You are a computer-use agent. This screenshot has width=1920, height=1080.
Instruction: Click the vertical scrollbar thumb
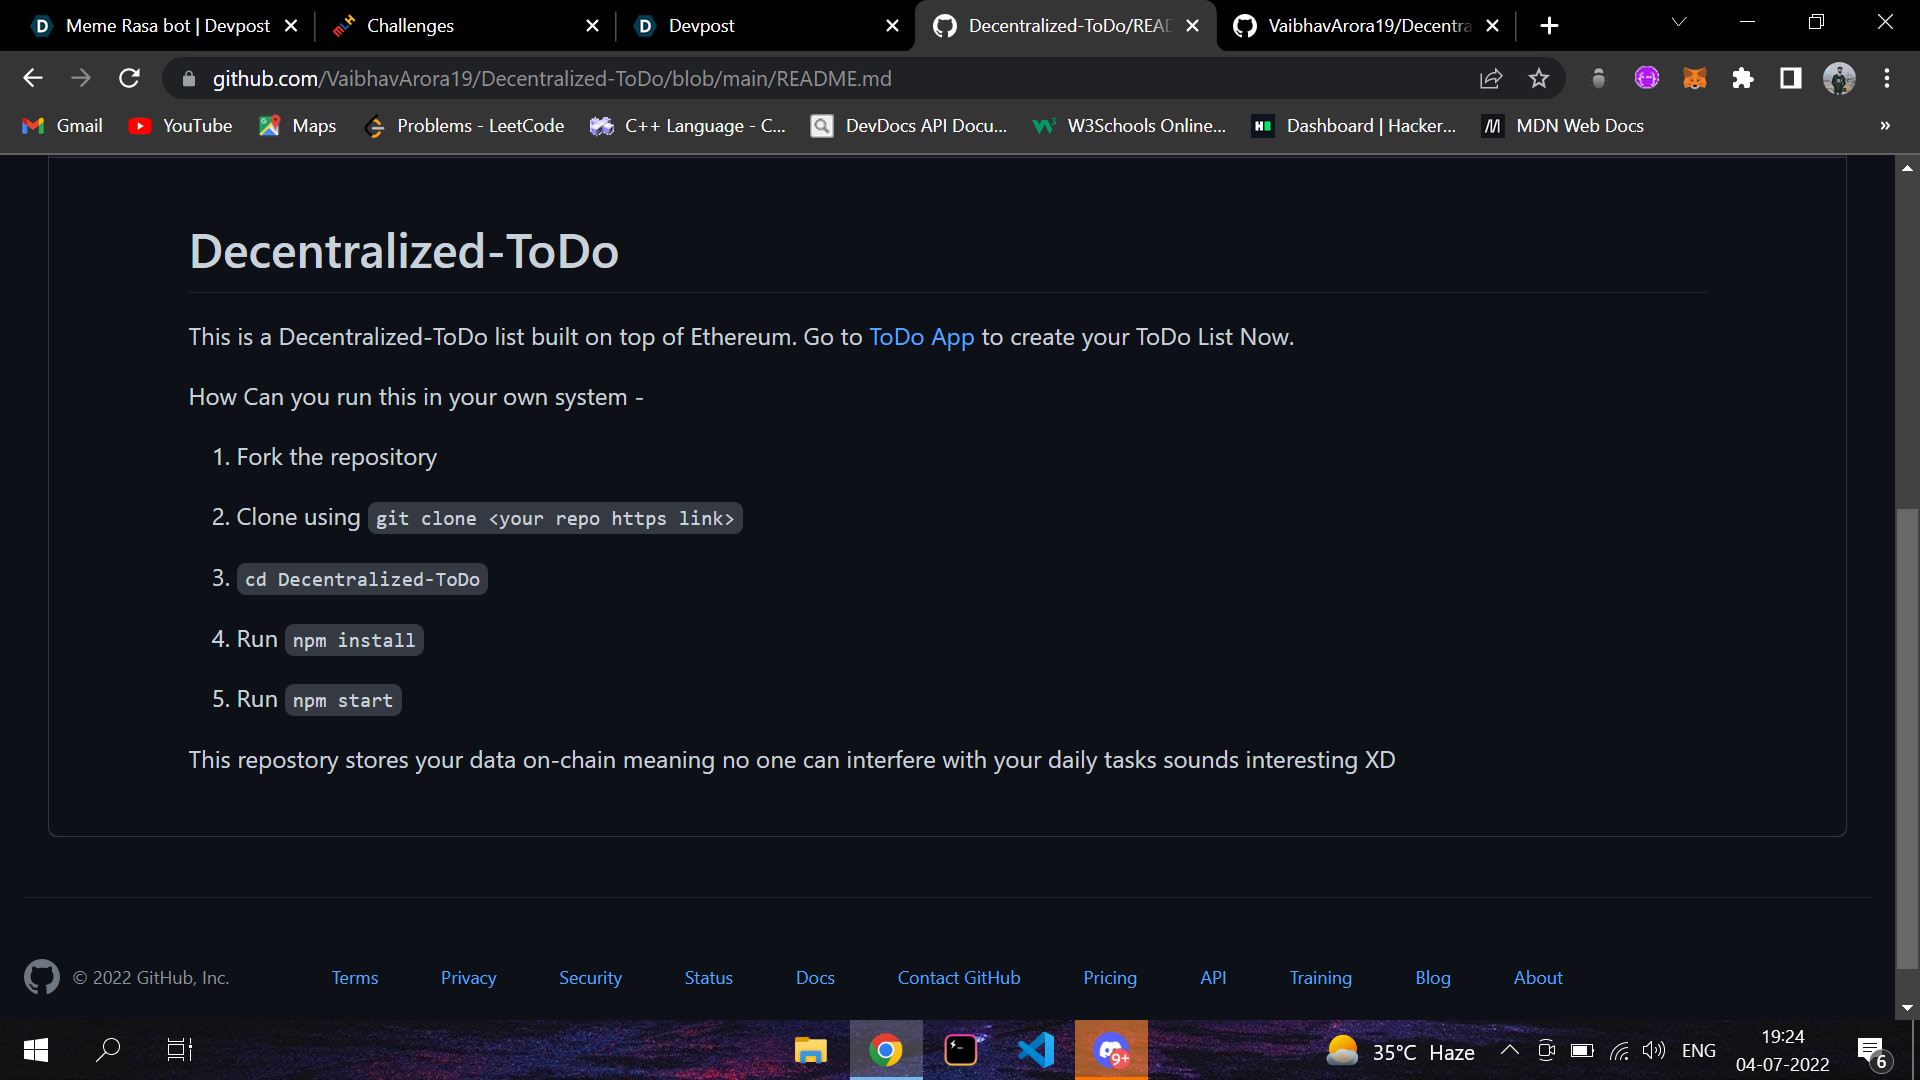click(x=1907, y=738)
